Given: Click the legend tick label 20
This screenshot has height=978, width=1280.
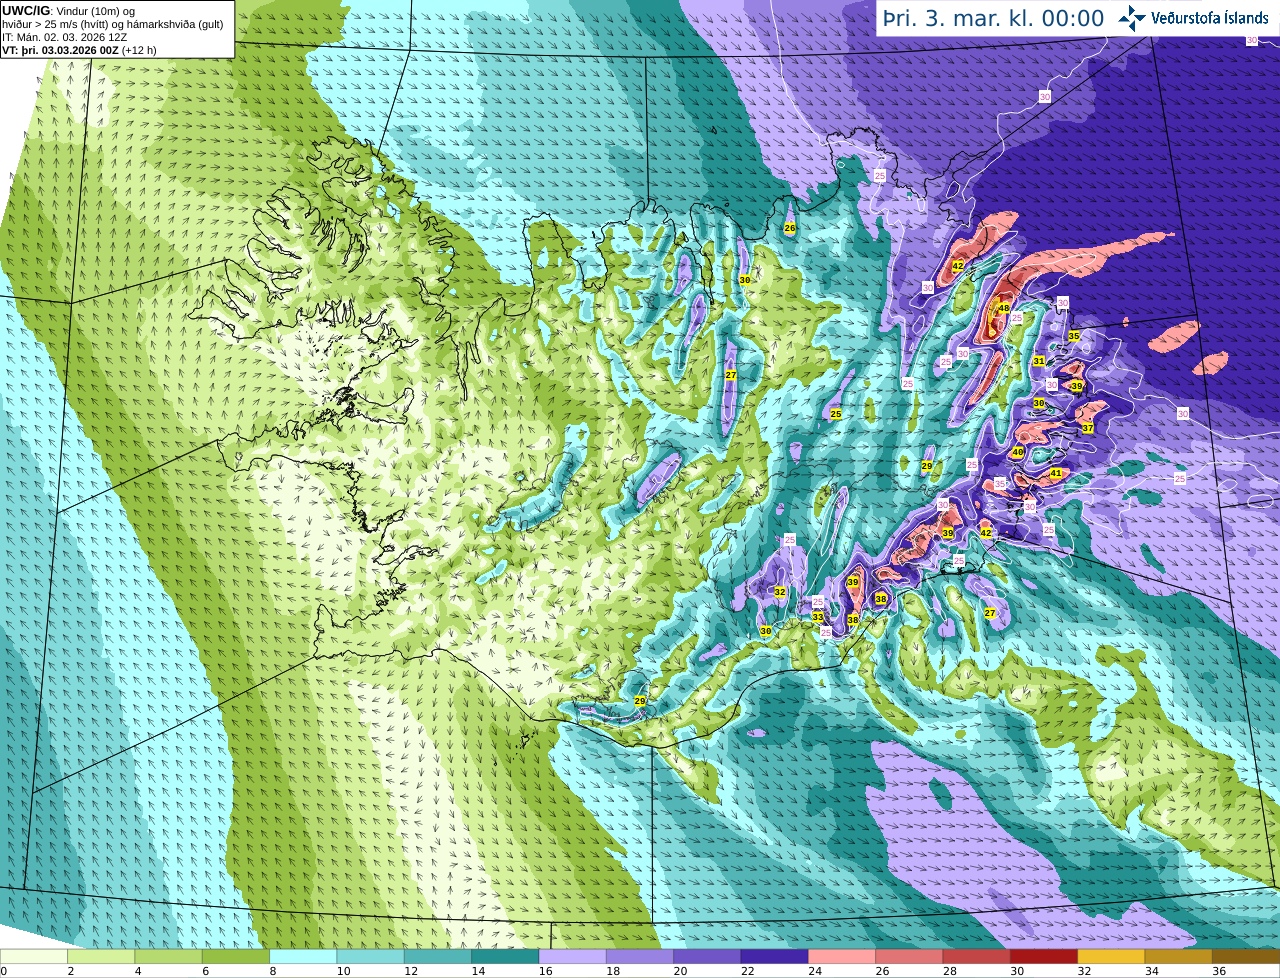Looking at the screenshot, I should click(x=680, y=971).
